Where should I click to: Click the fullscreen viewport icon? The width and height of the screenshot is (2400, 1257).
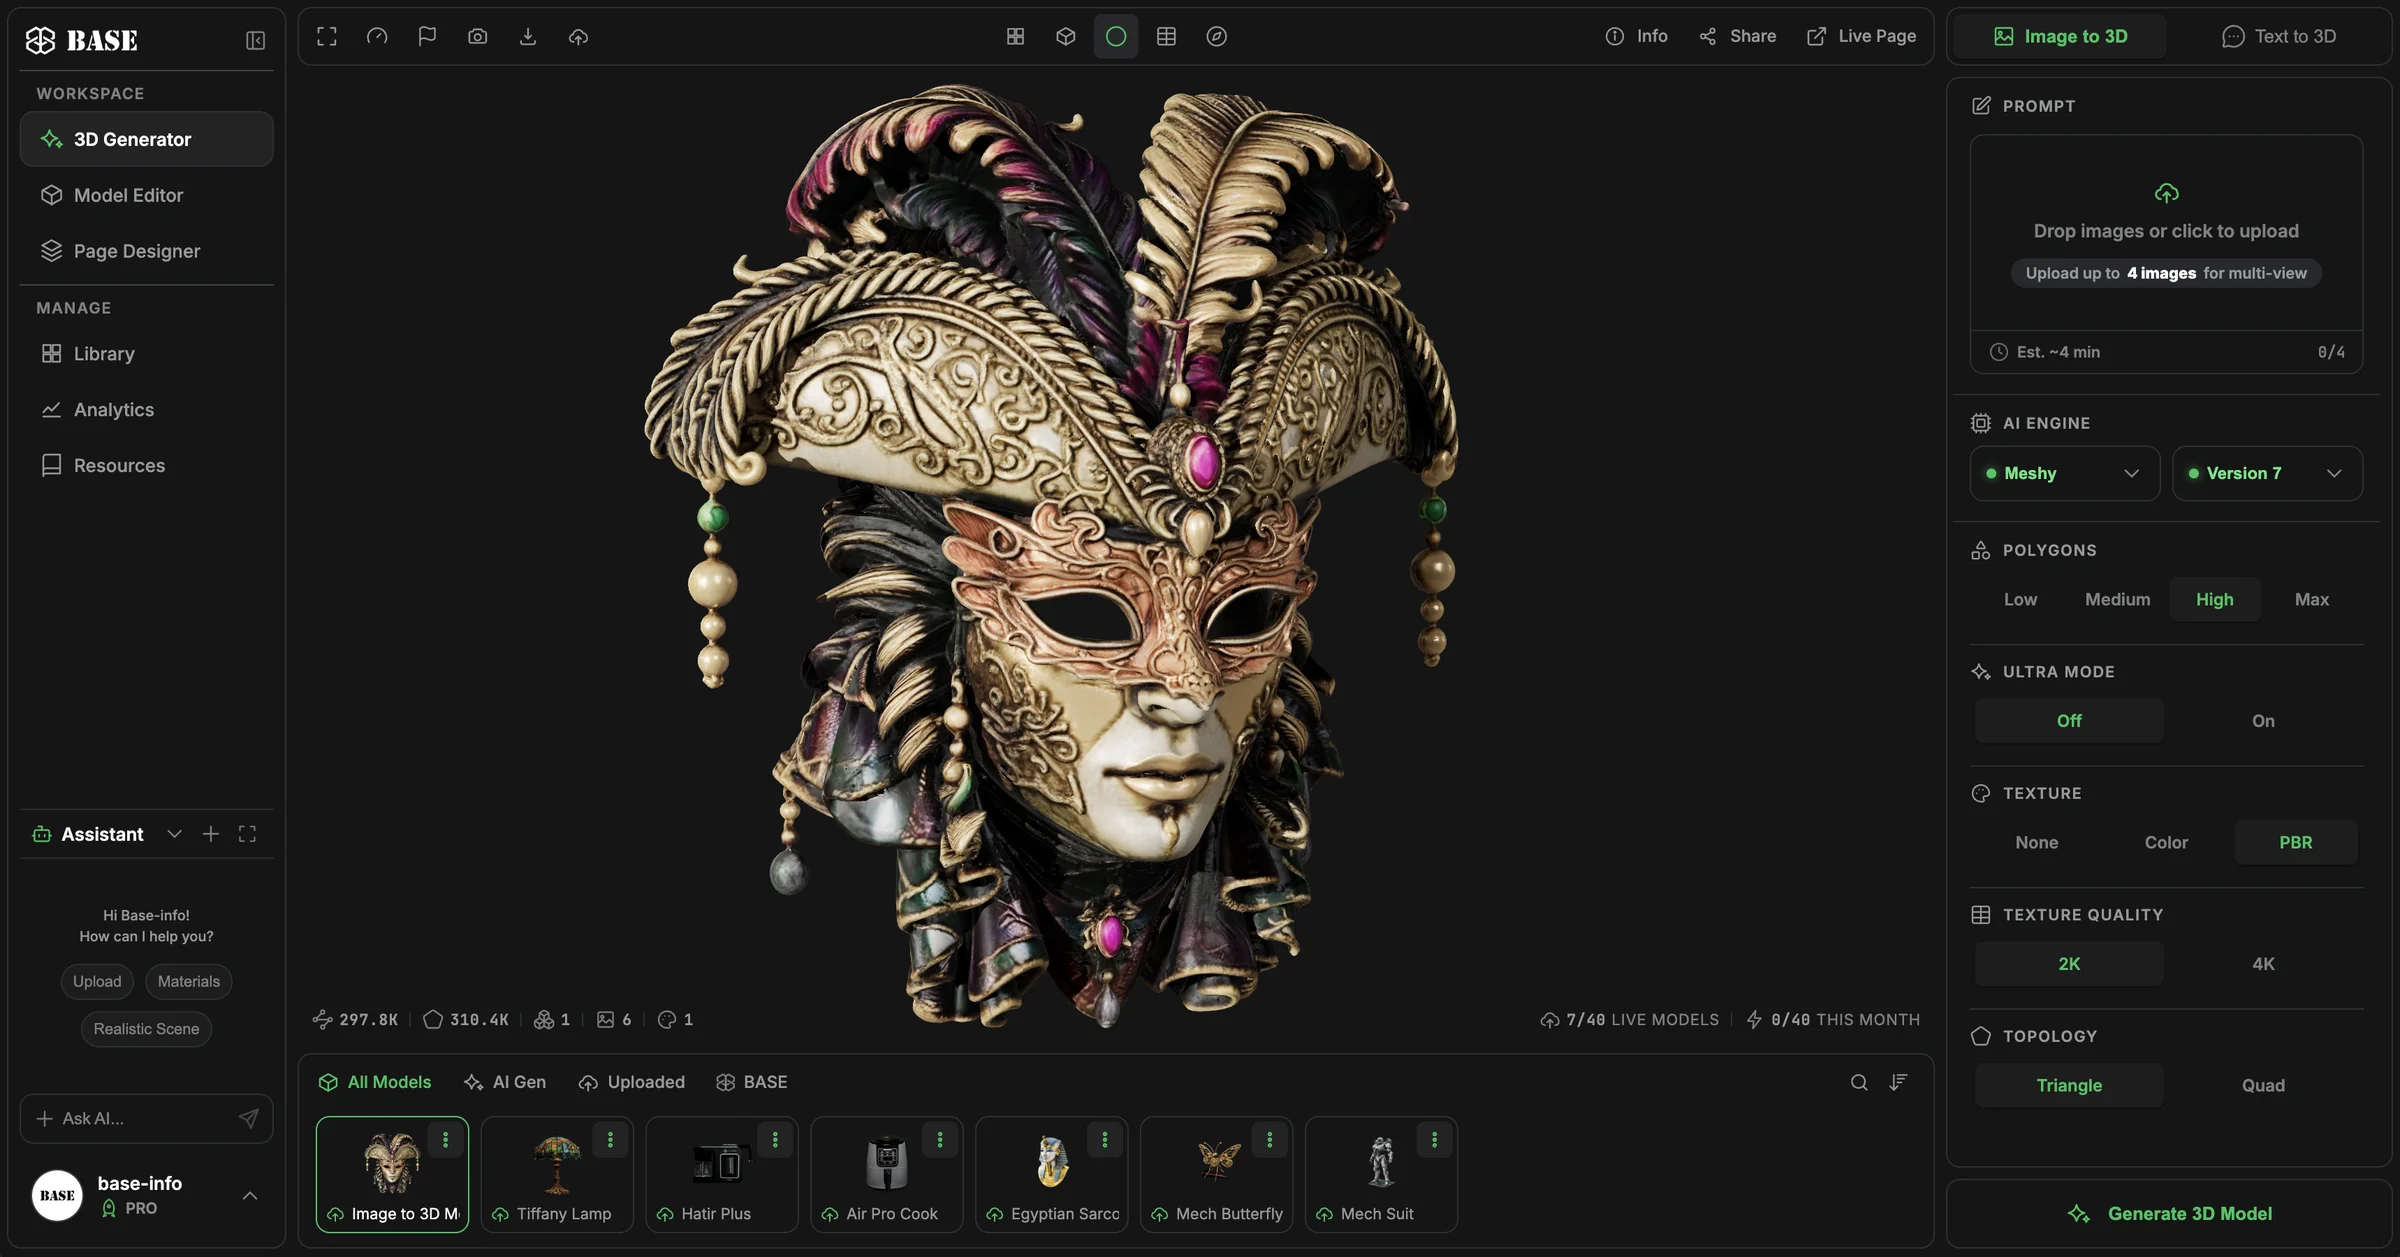pyautogui.click(x=327, y=37)
